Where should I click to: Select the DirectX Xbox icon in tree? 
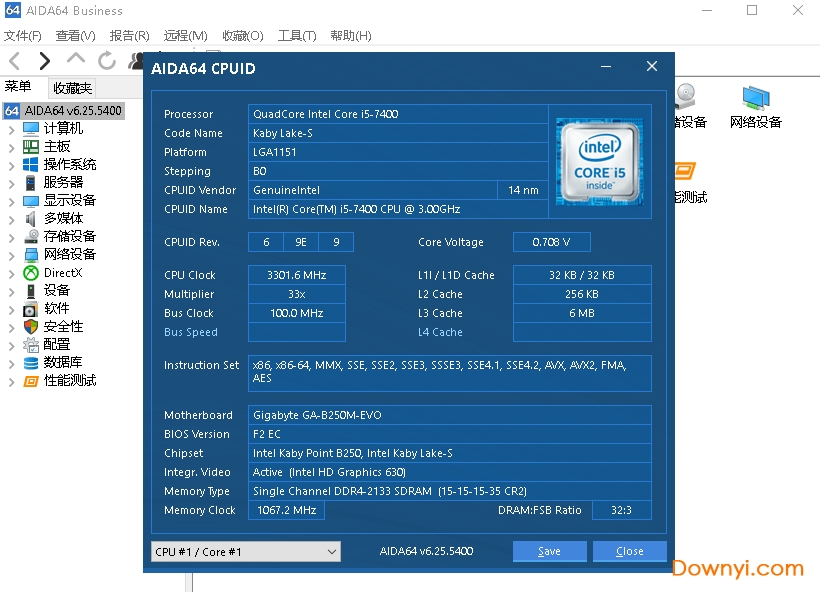[x=31, y=273]
